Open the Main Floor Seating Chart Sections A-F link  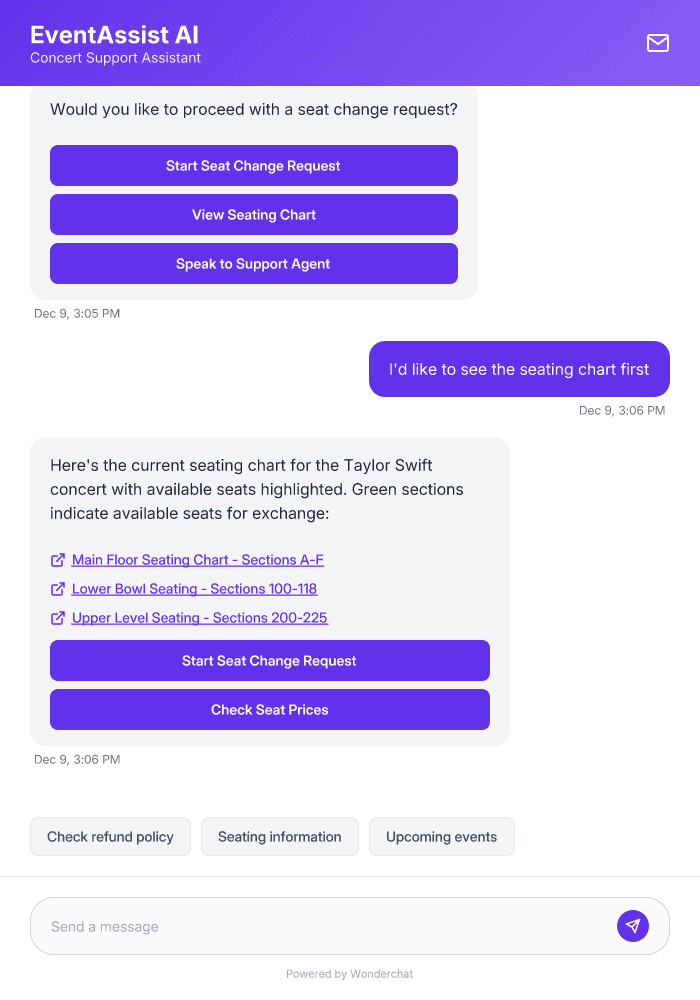[x=197, y=560]
